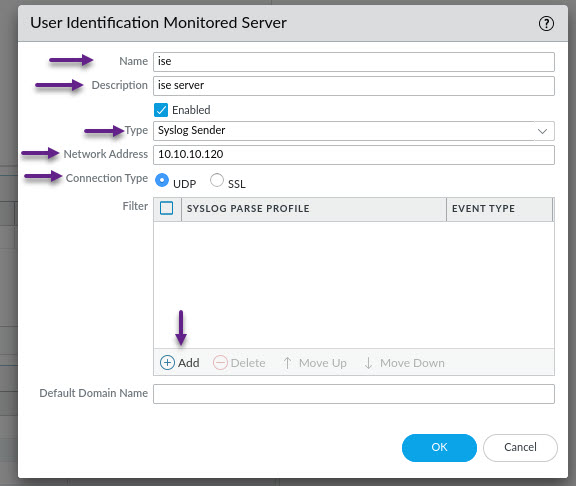Click the Default Domain Name field
This screenshot has height=486, width=576.
pos(354,394)
